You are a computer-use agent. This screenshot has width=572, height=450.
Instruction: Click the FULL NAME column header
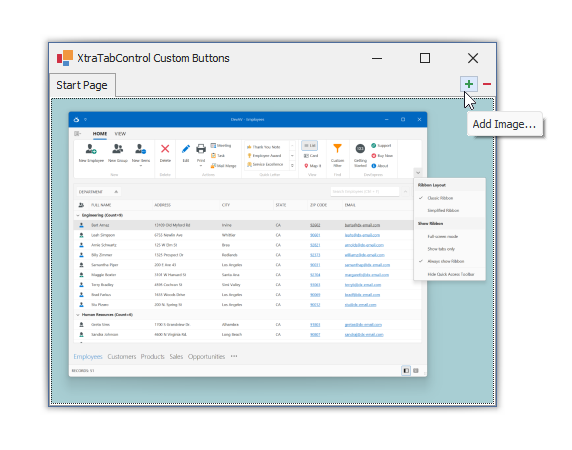point(101,205)
